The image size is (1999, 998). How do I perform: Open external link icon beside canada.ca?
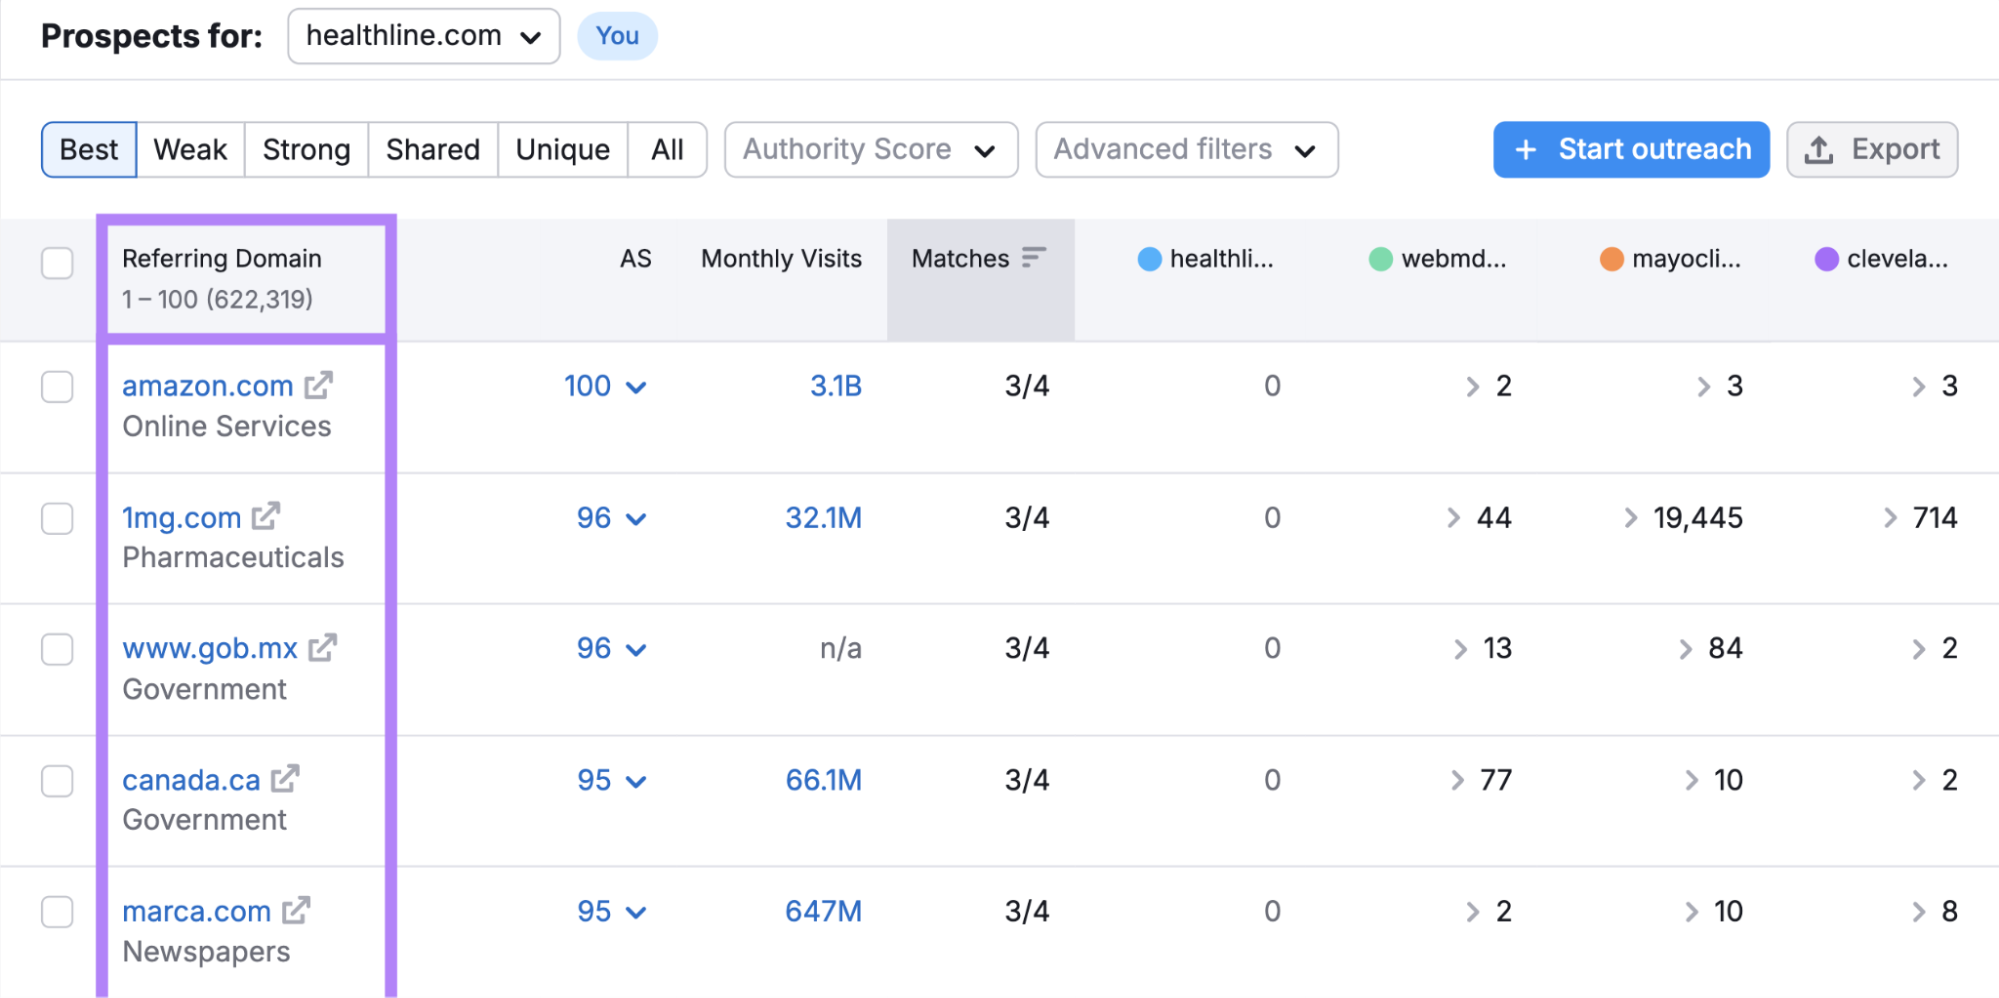point(285,779)
